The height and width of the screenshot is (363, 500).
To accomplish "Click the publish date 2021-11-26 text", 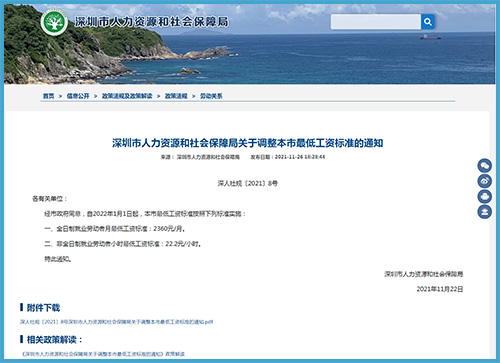I will [x=288, y=157].
